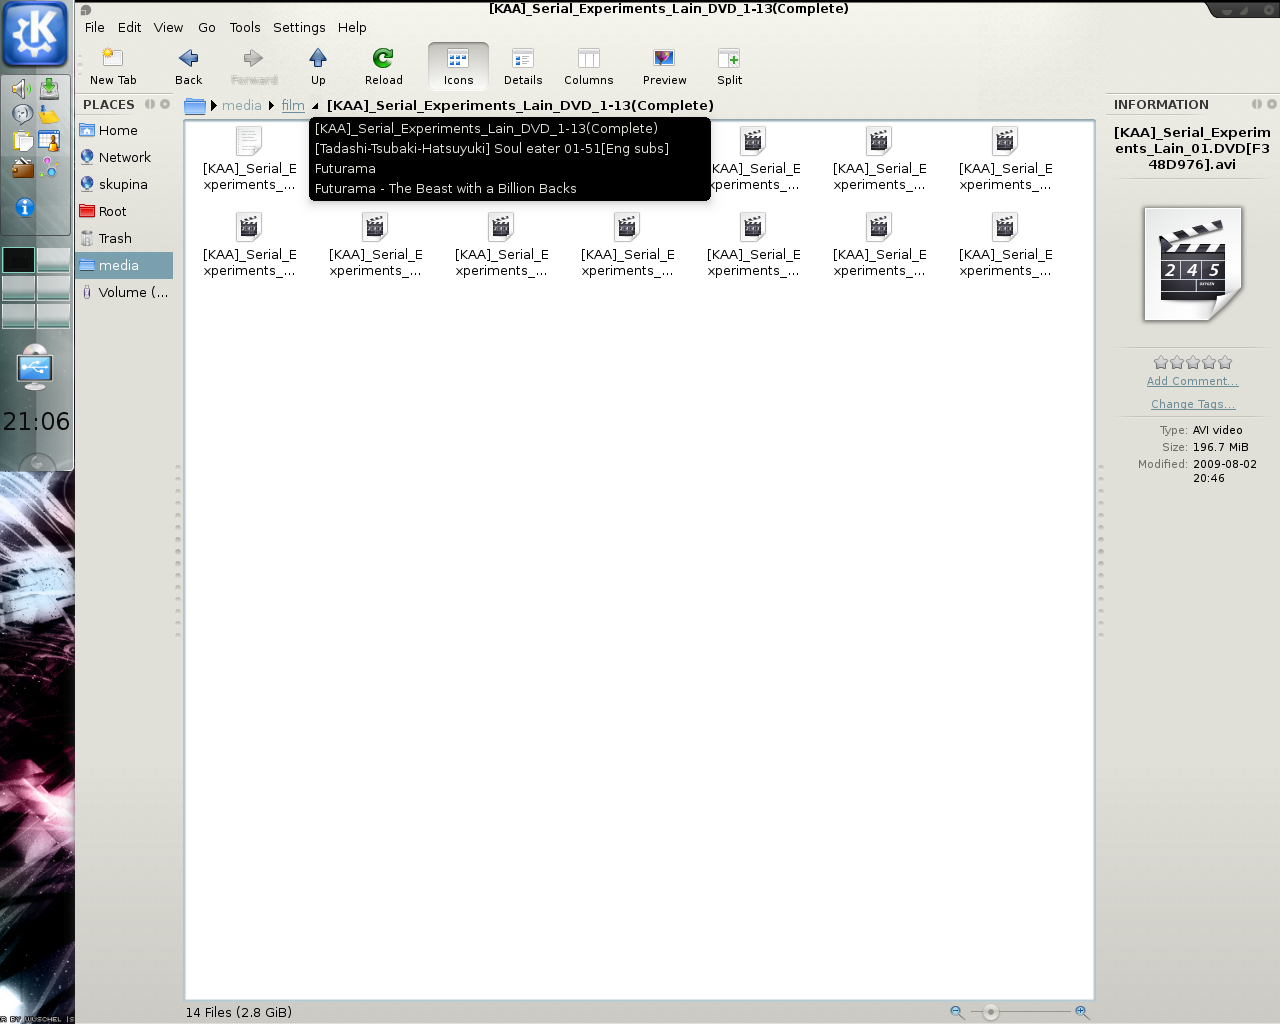Switch to Columns view mode
The height and width of the screenshot is (1024, 1280).
pyautogui.click(x=588, y=66)
